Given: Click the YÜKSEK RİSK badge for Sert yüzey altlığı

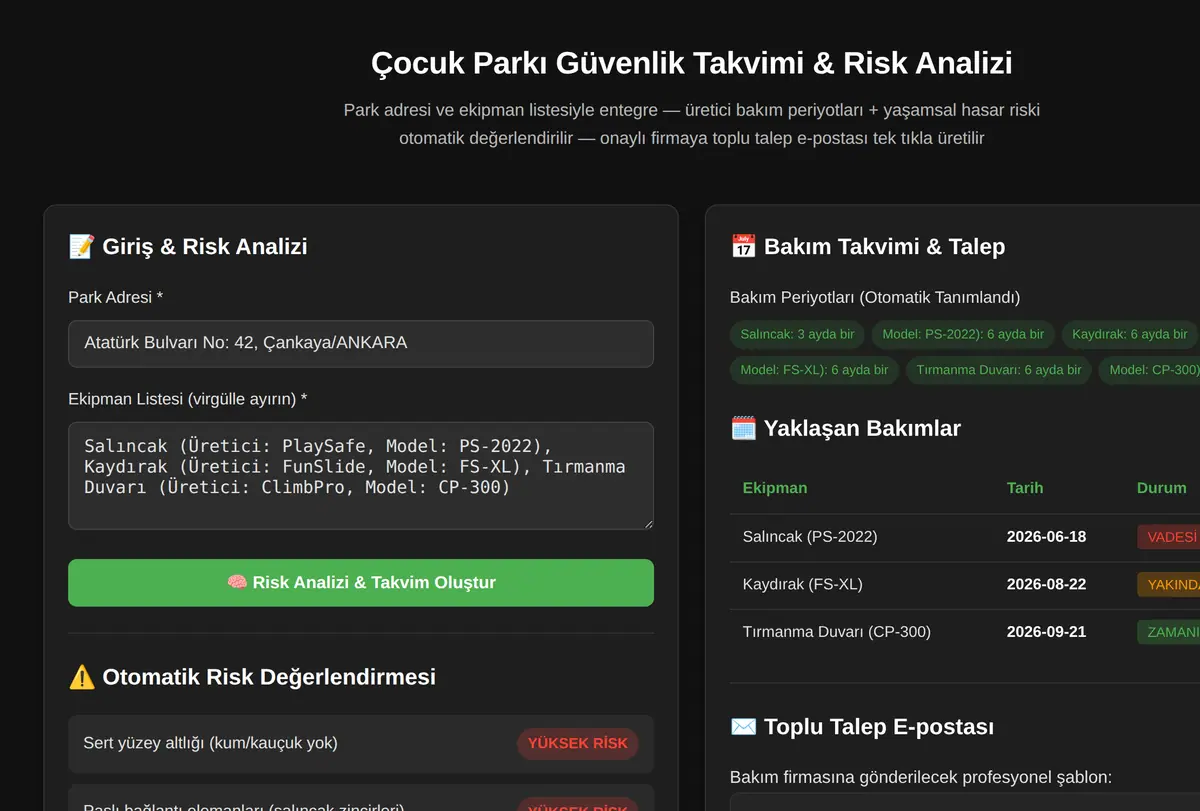Looking at the screenshot, I should point(578,743).
